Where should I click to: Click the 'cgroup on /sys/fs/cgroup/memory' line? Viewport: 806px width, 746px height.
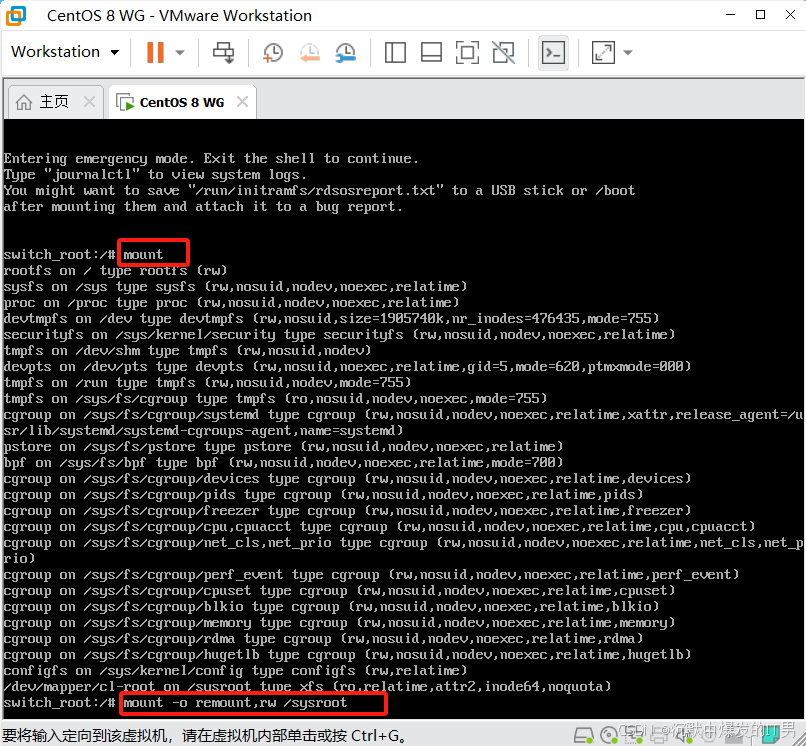(x=339, y=622)
